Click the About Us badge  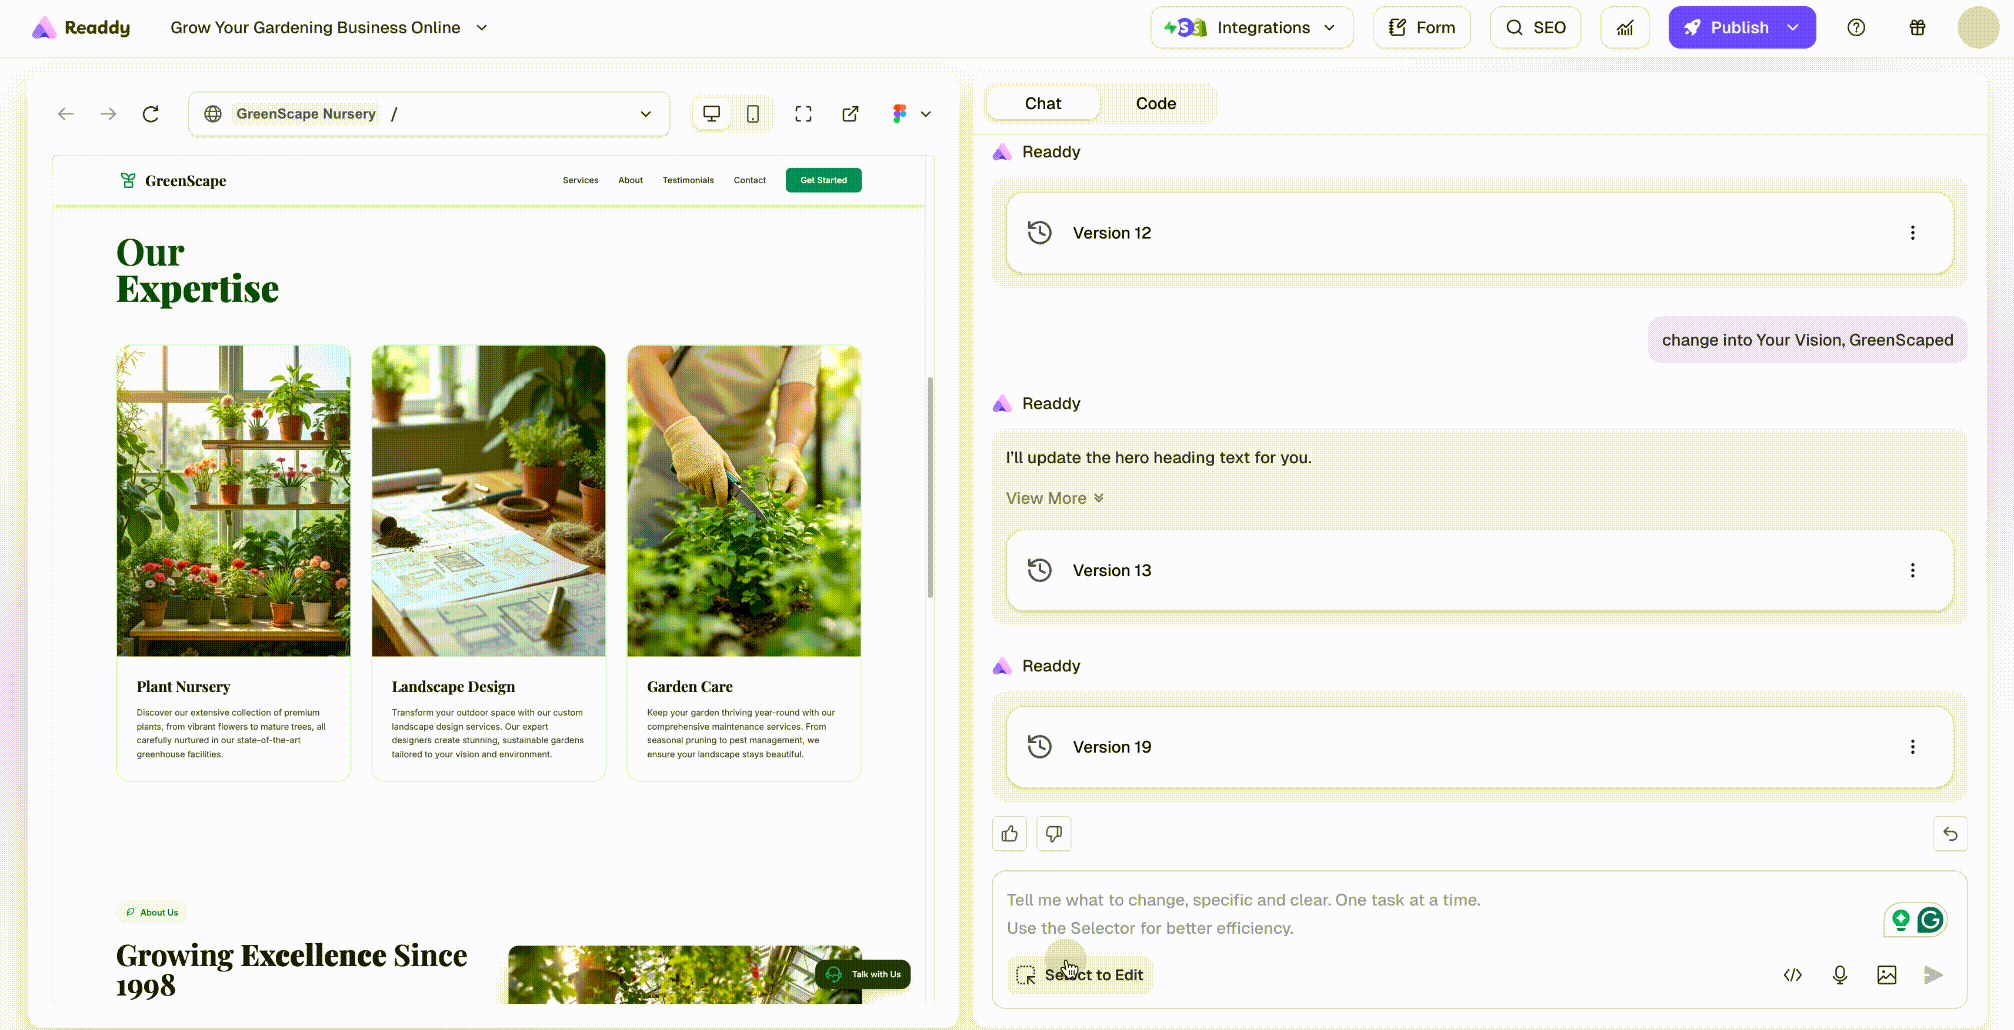tap(152, 912)
